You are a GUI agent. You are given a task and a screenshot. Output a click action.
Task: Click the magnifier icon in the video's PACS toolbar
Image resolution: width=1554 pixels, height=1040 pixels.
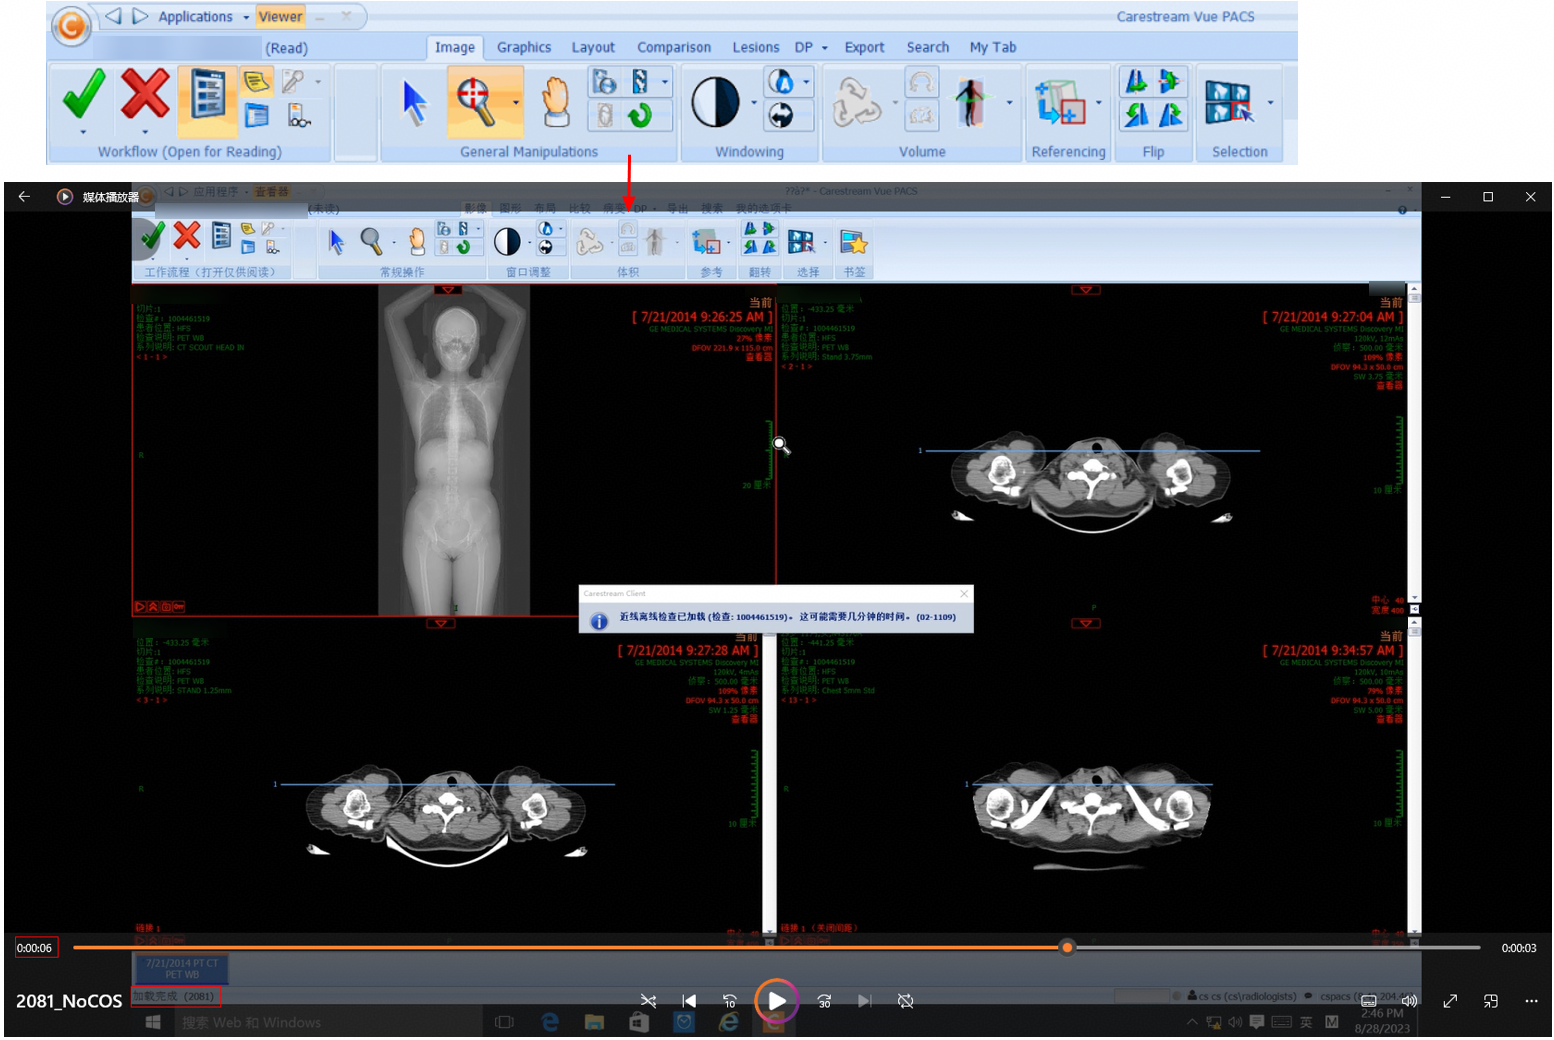tap(371, 241)
